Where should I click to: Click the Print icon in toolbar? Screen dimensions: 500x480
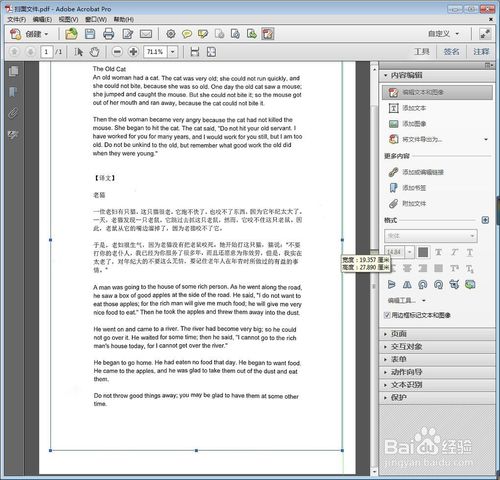(x=108, y=34)
